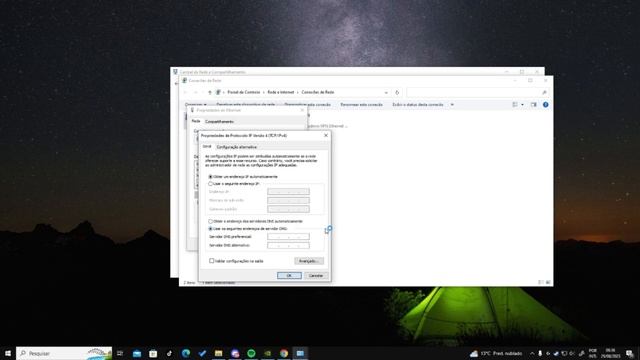Click the Pesquisar taskbar search box
Image resolution: width=640 pixels, height=360 pixels.
point(64,353)
